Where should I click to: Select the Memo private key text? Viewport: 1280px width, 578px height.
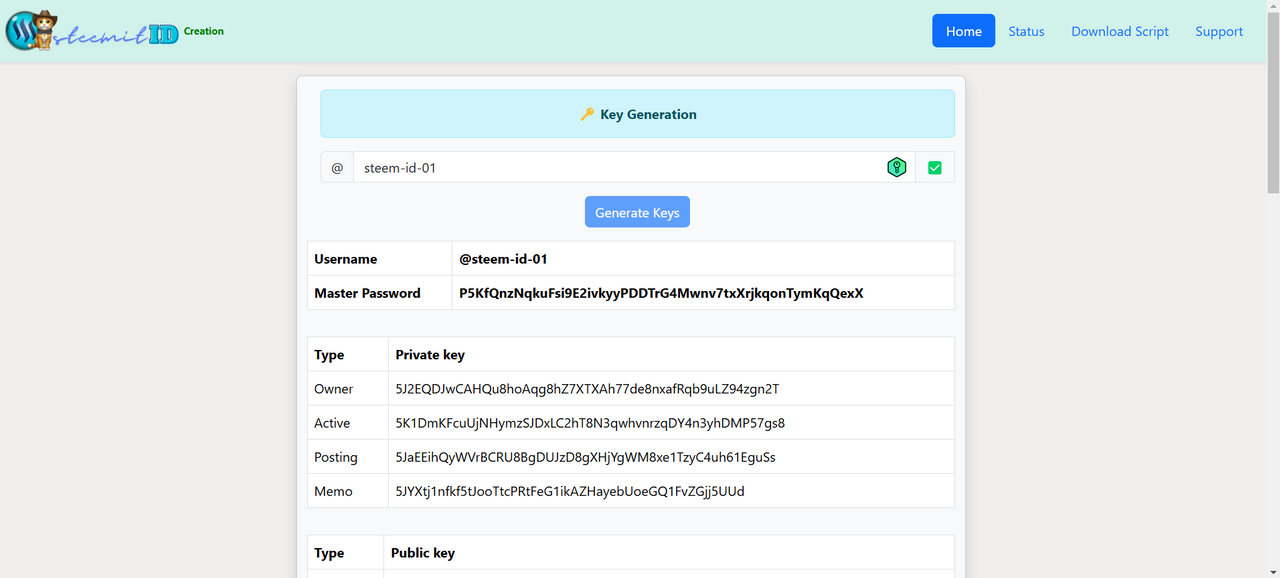pos(570,491)
